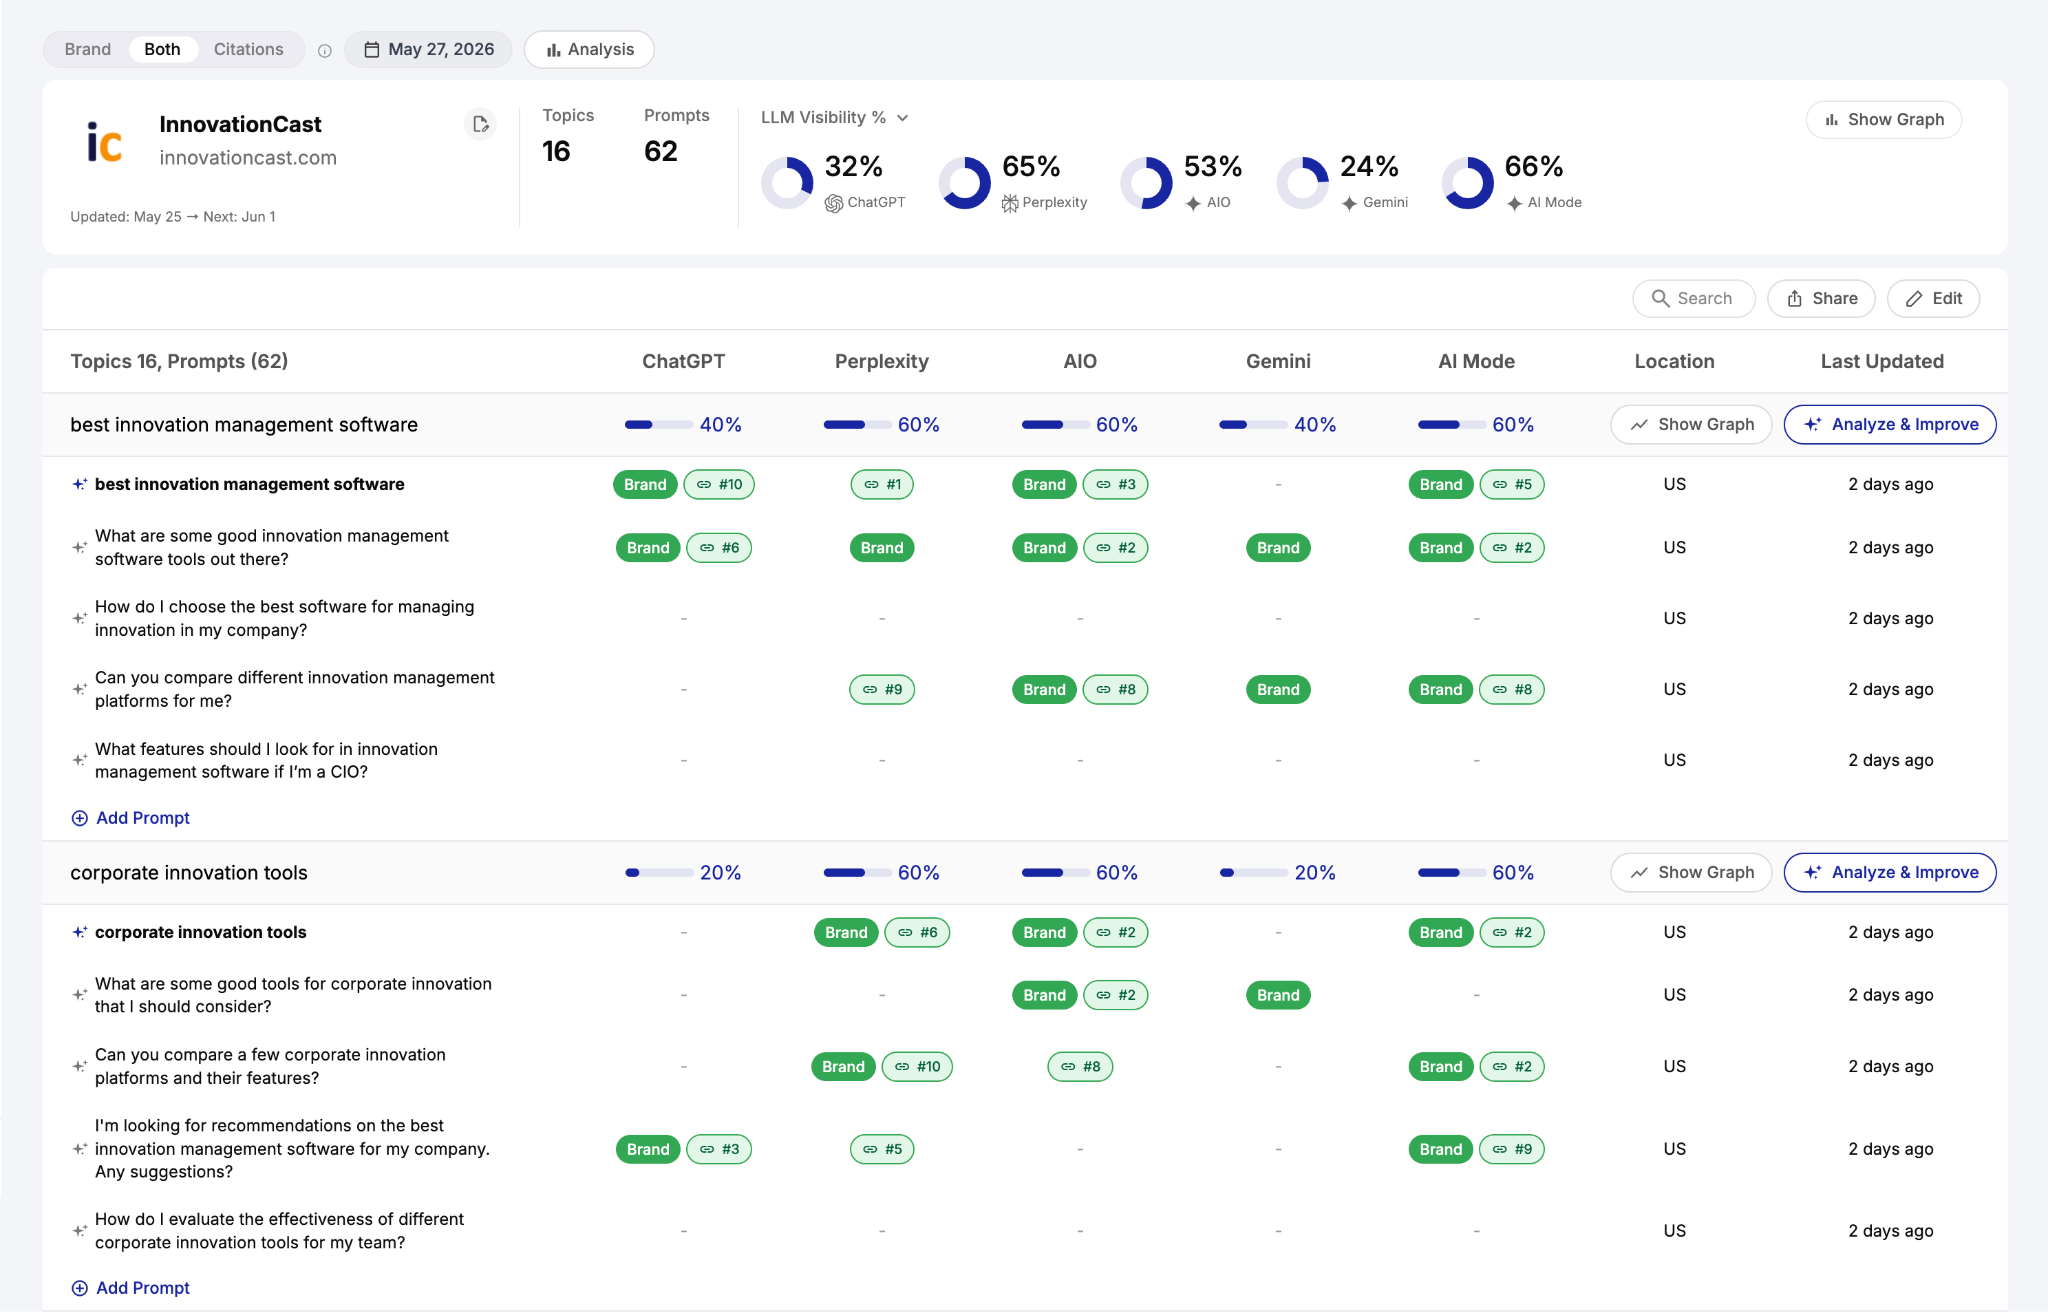Click ChatGPT citation #10 badge for 'best innovation management software'
Screen dimensions: 2048x1312
719,485
